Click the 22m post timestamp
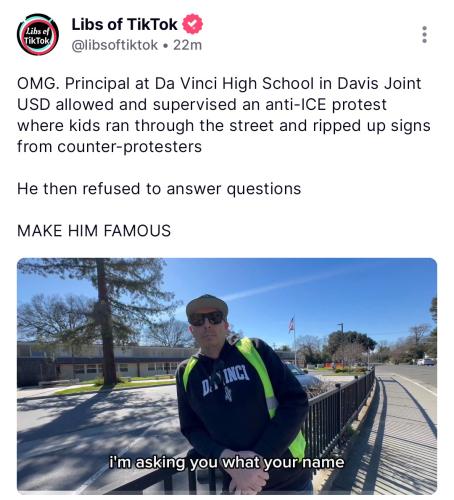This screenshot has height=500, width=454. point(187,45)
